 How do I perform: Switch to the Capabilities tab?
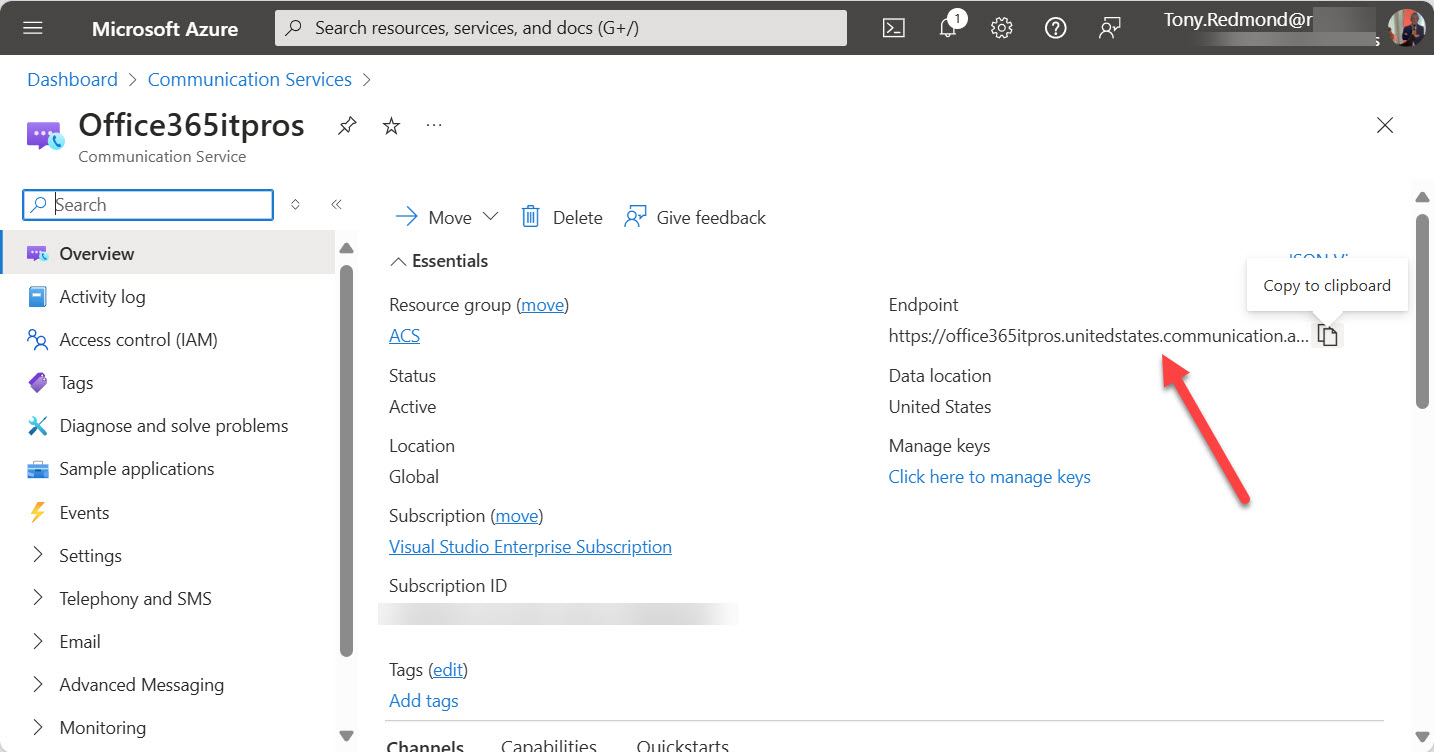pyautogui.click(x=548, y=744)
